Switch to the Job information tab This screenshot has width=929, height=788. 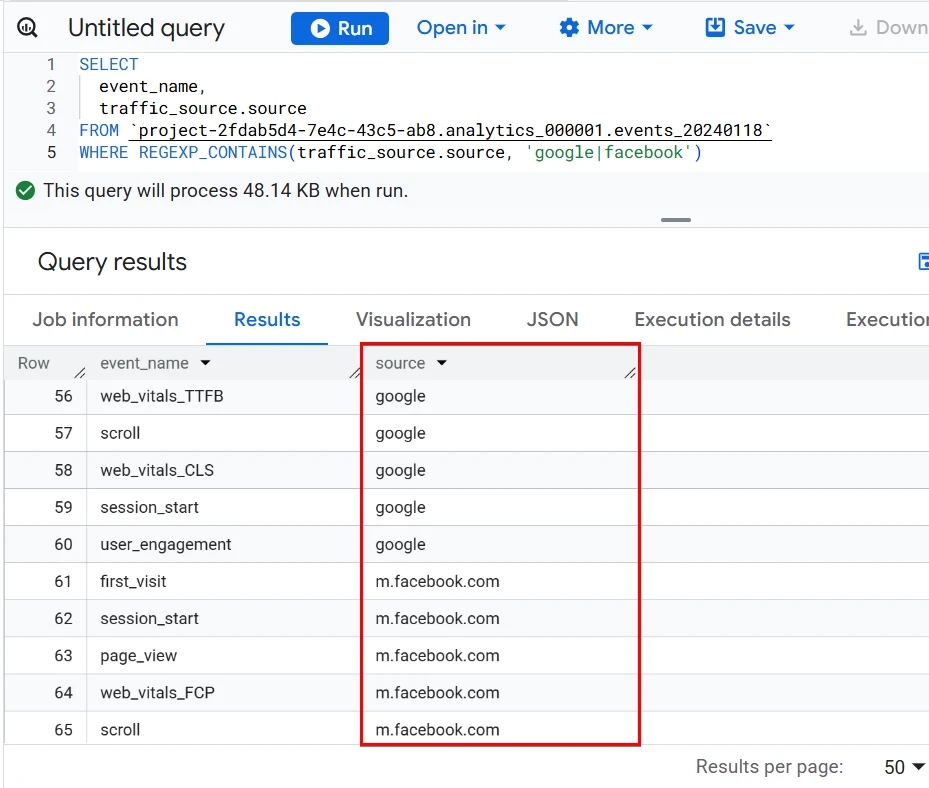point(105,320)
